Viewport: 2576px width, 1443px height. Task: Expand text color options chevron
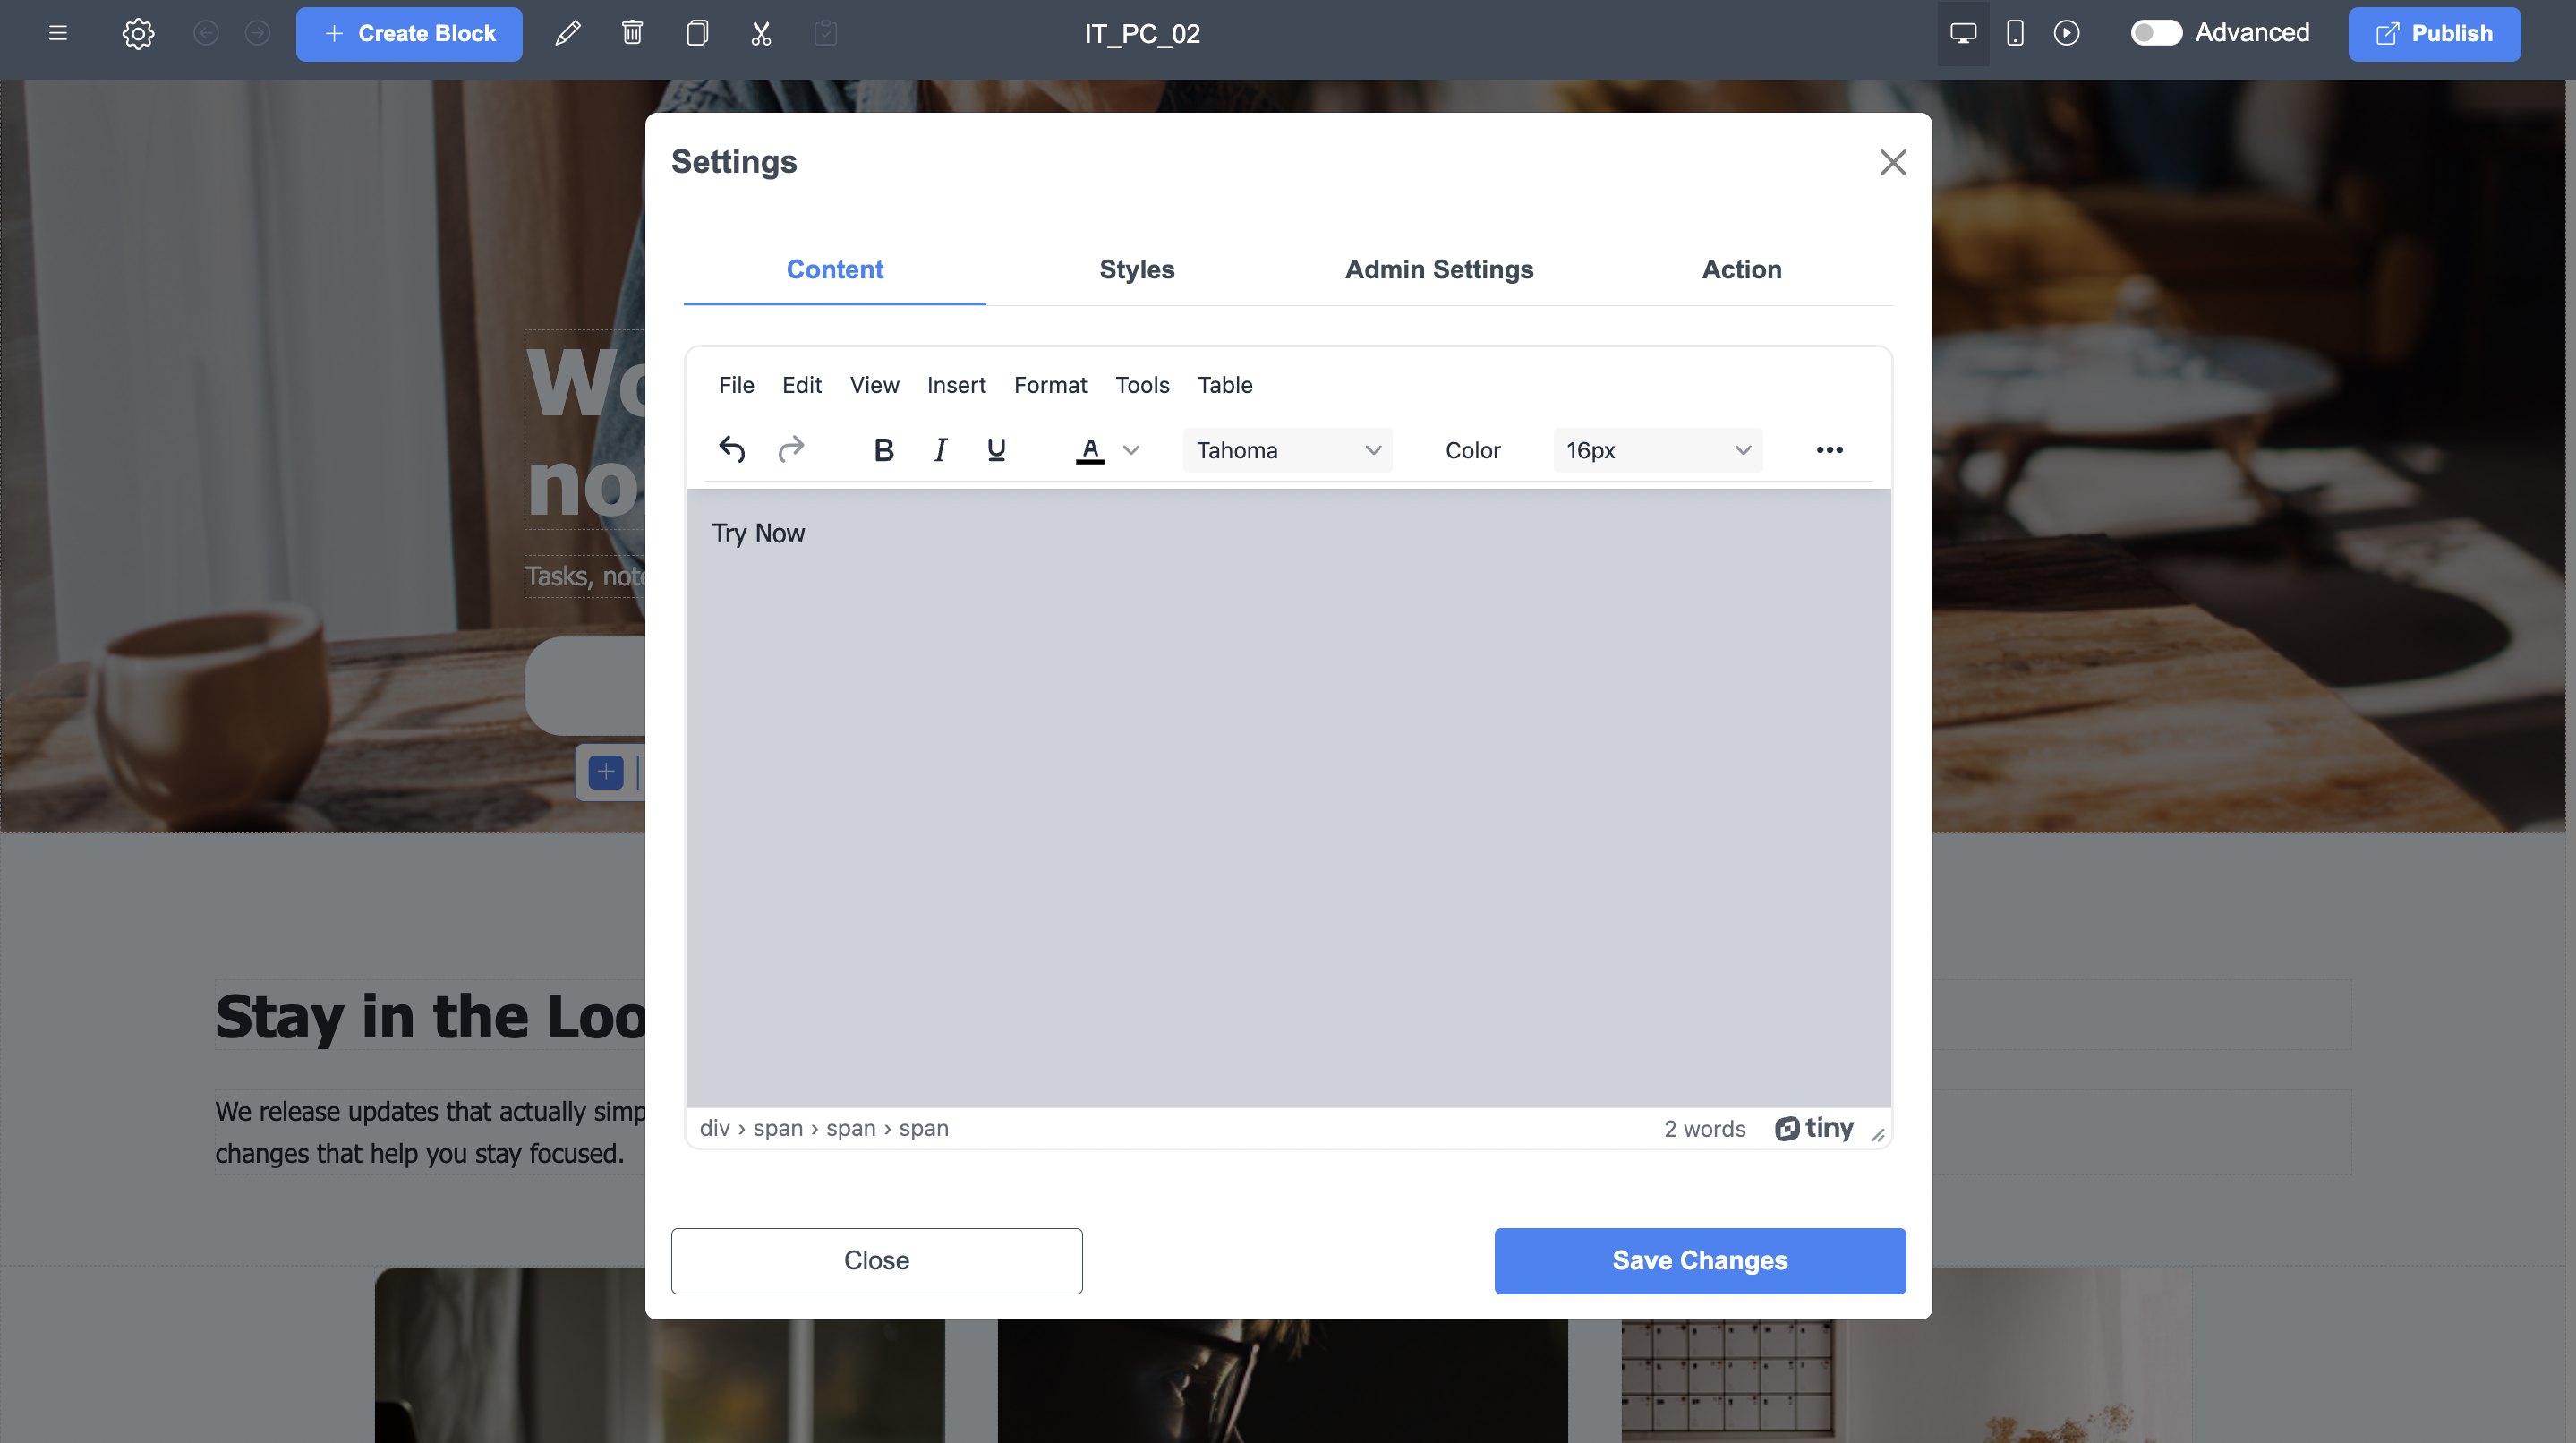(1131, 450)
